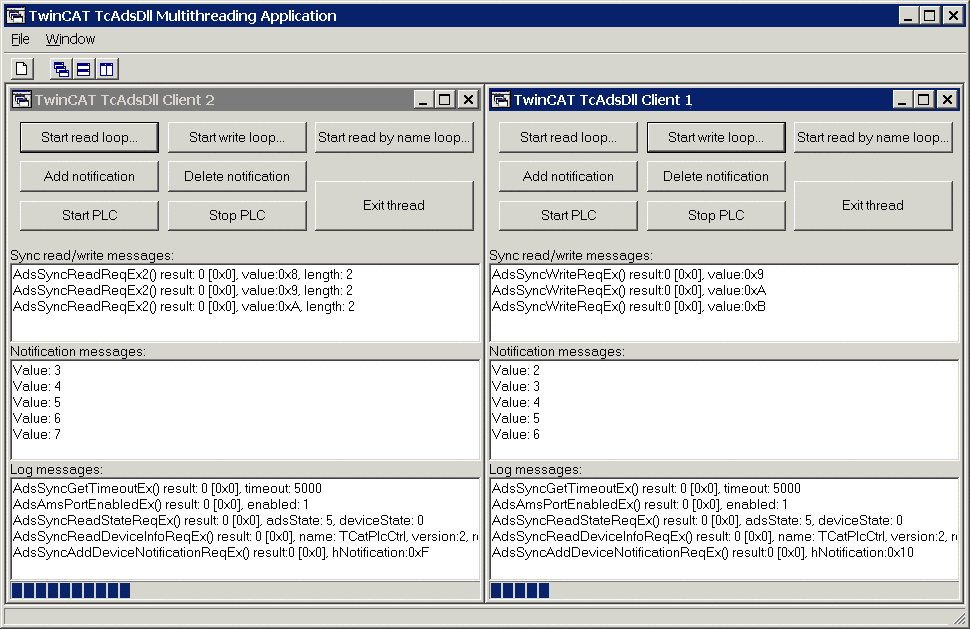Add notification in Client 2

89,176
